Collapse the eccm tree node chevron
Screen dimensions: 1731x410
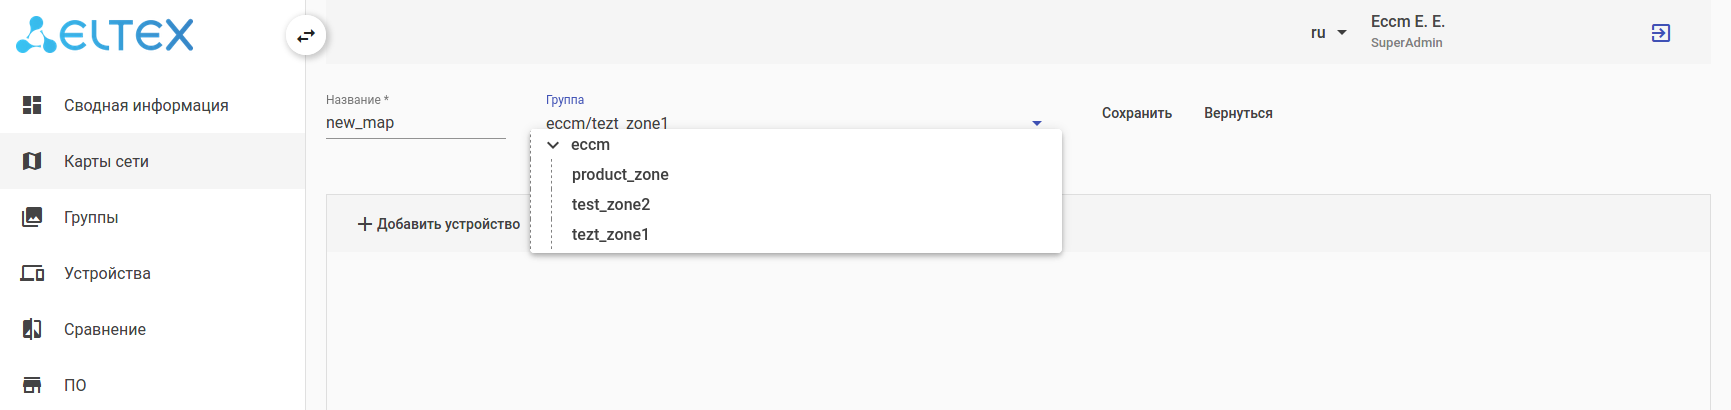[x=553, y=145]
